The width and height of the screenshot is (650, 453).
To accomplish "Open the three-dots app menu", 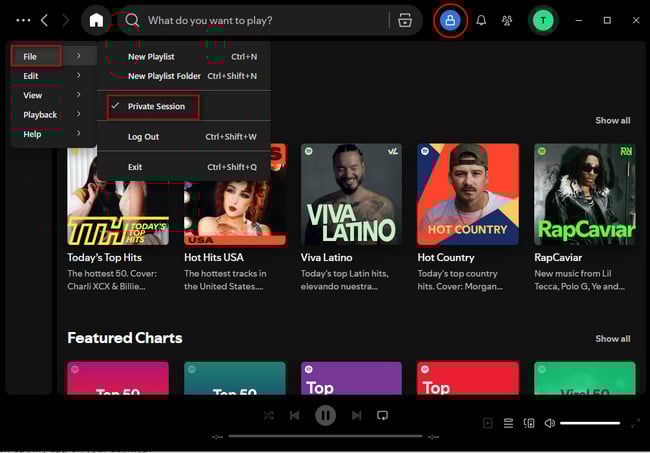I will click(x=23, y=20).
